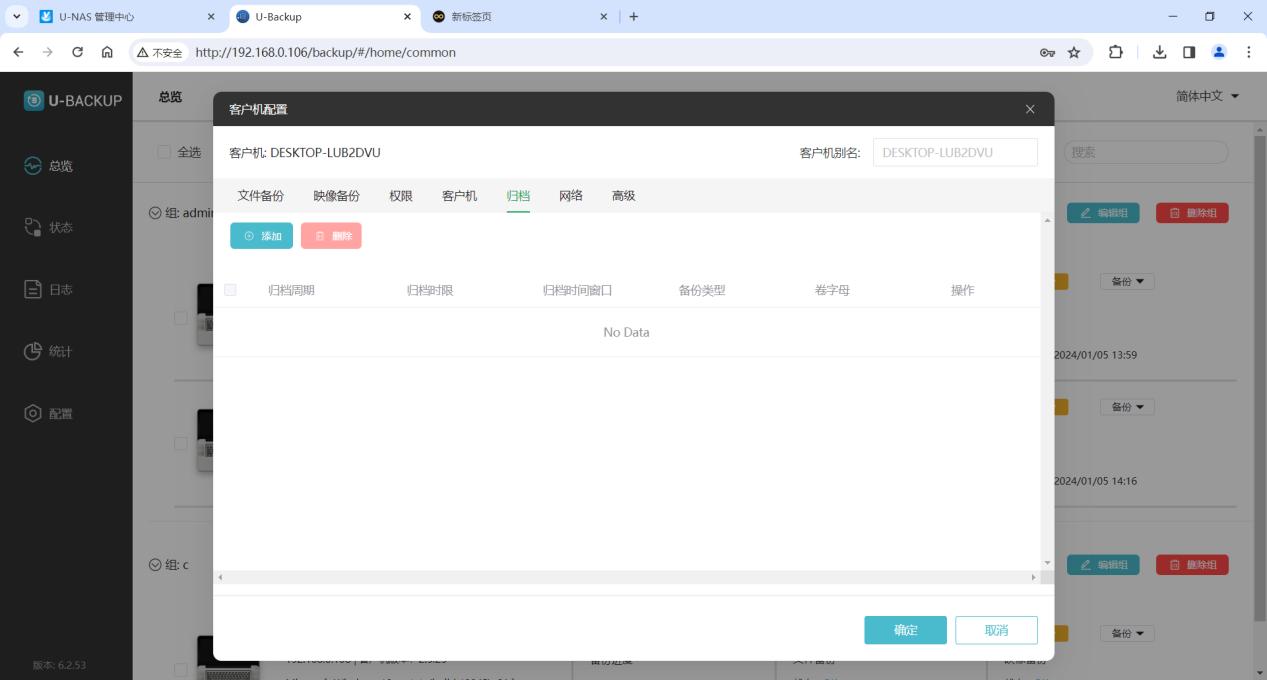Image resolution: width=1267 pixels, height=680 pixels.
Task: Open the 配置 settings sidebar icon
Action: (x=33, y=413)
